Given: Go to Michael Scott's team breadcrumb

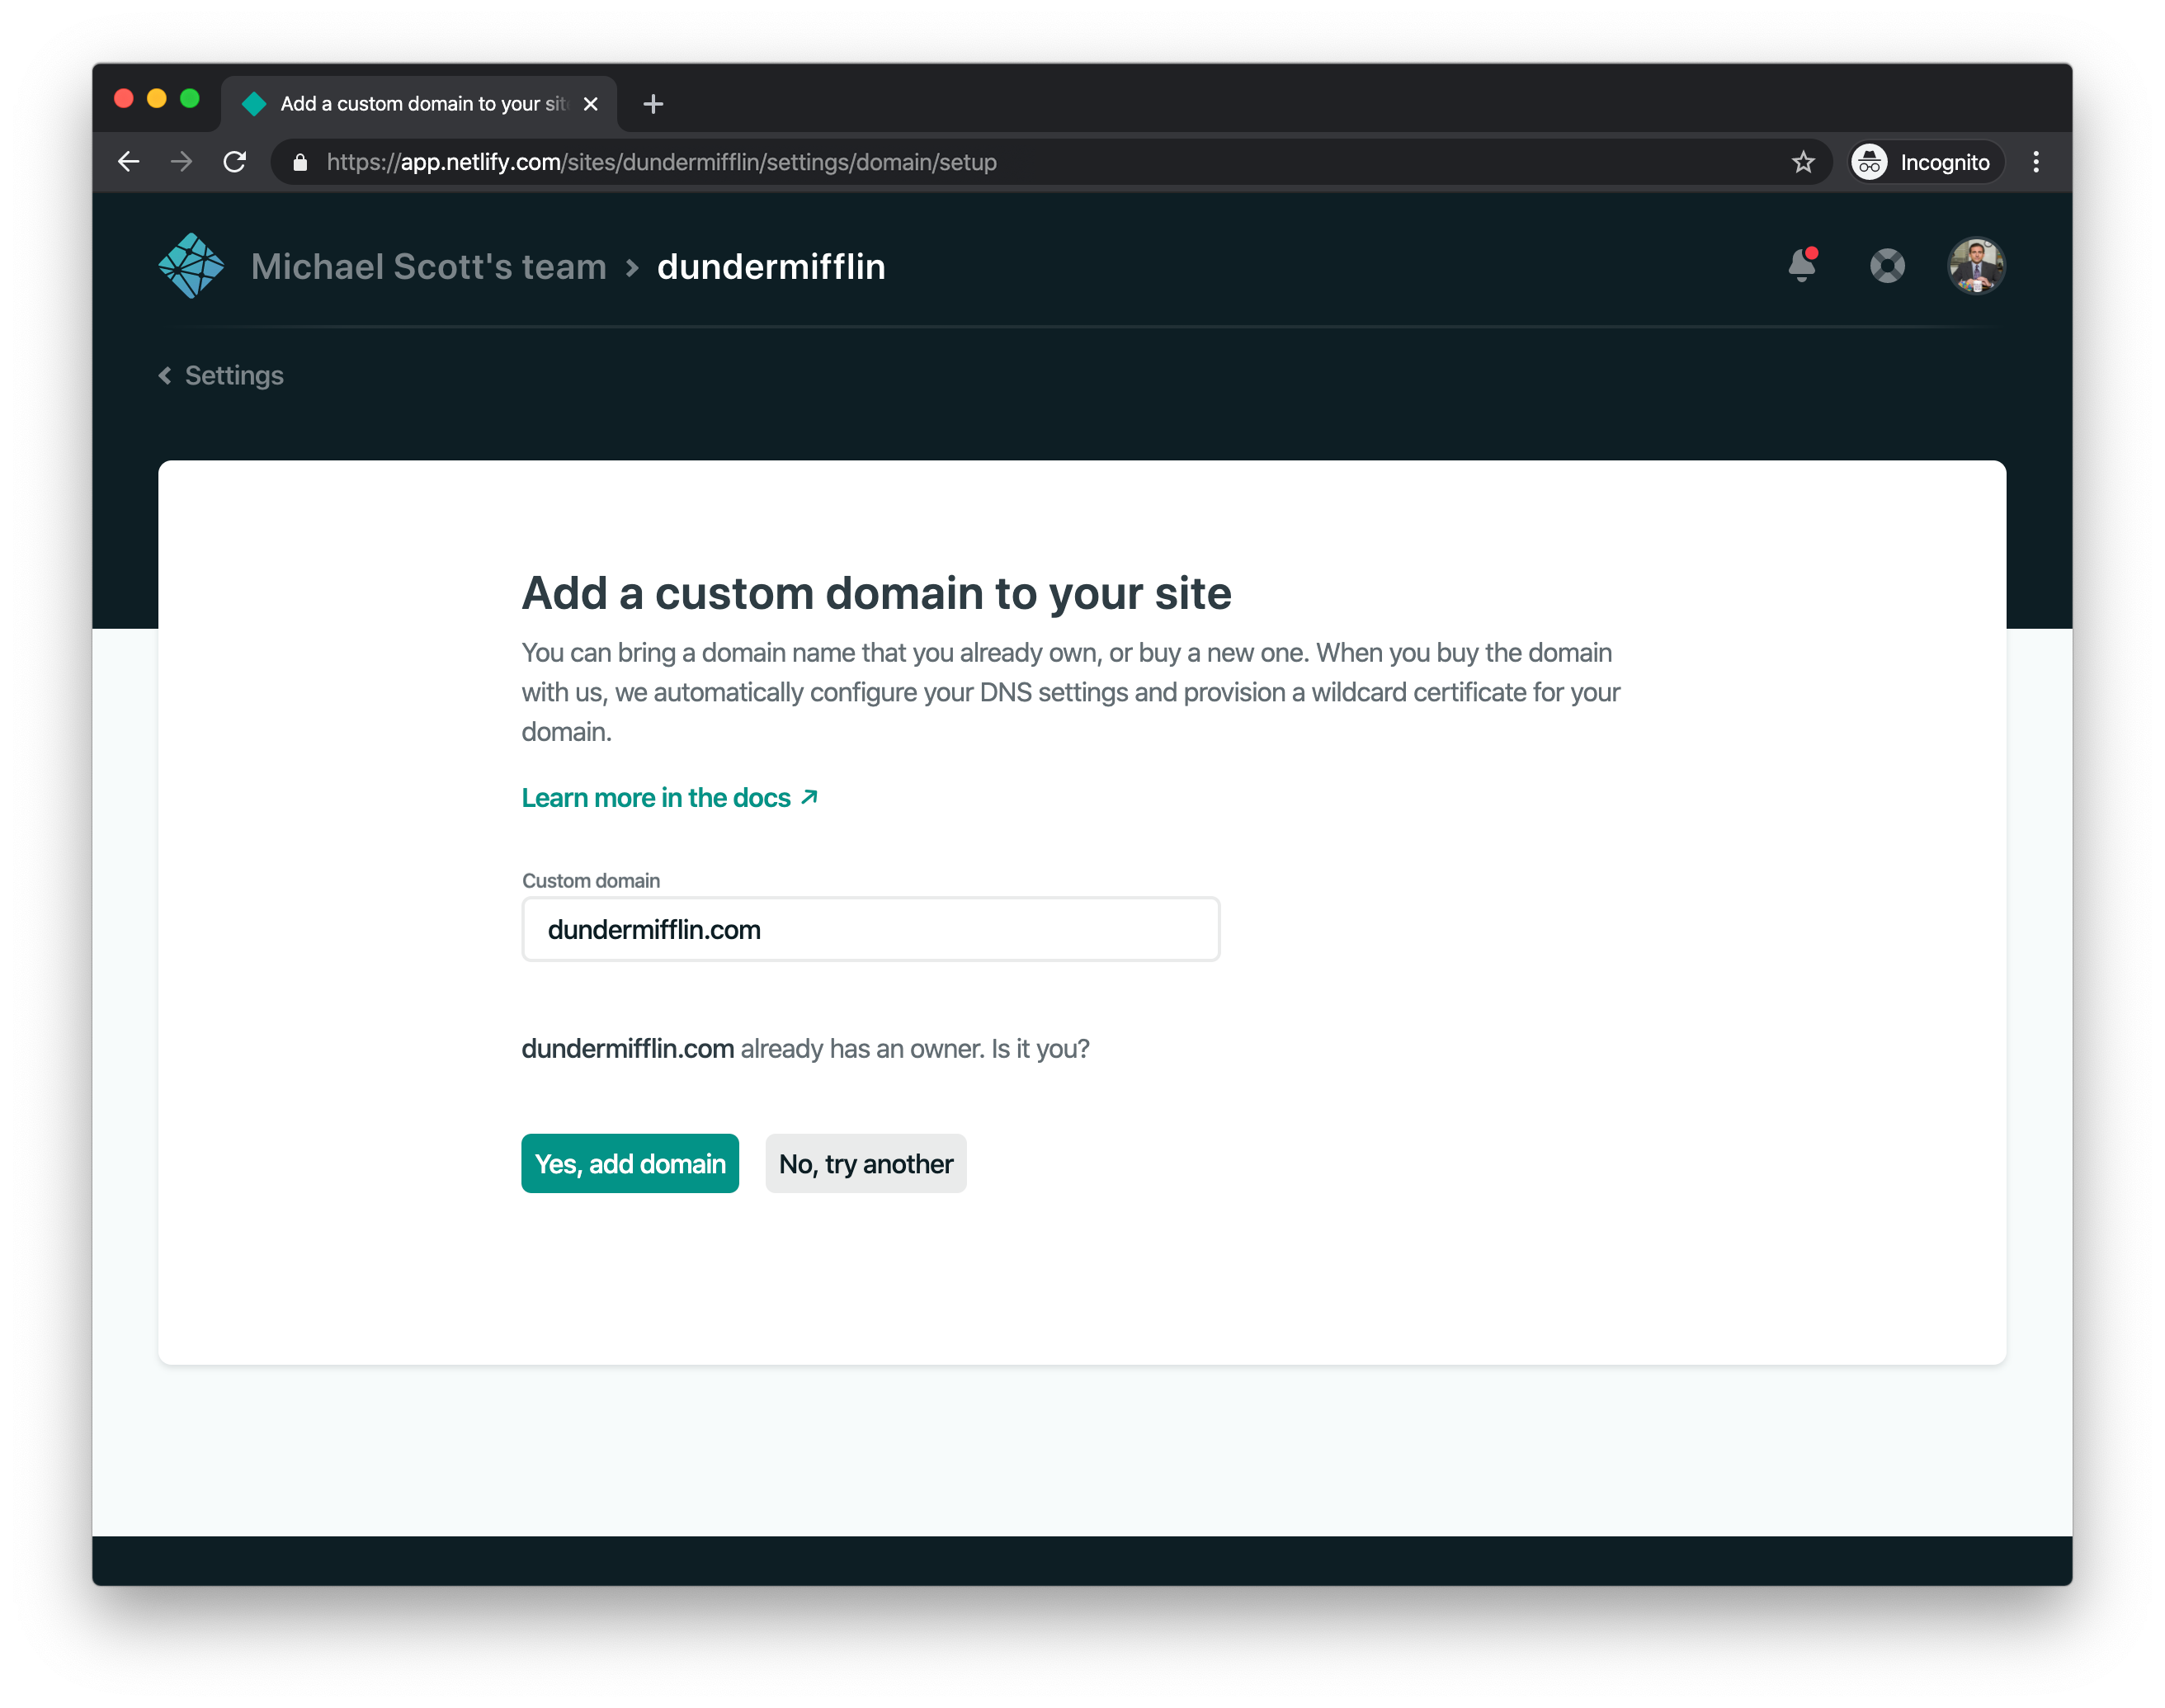Looking at the screenshot, I should point(428,267).
